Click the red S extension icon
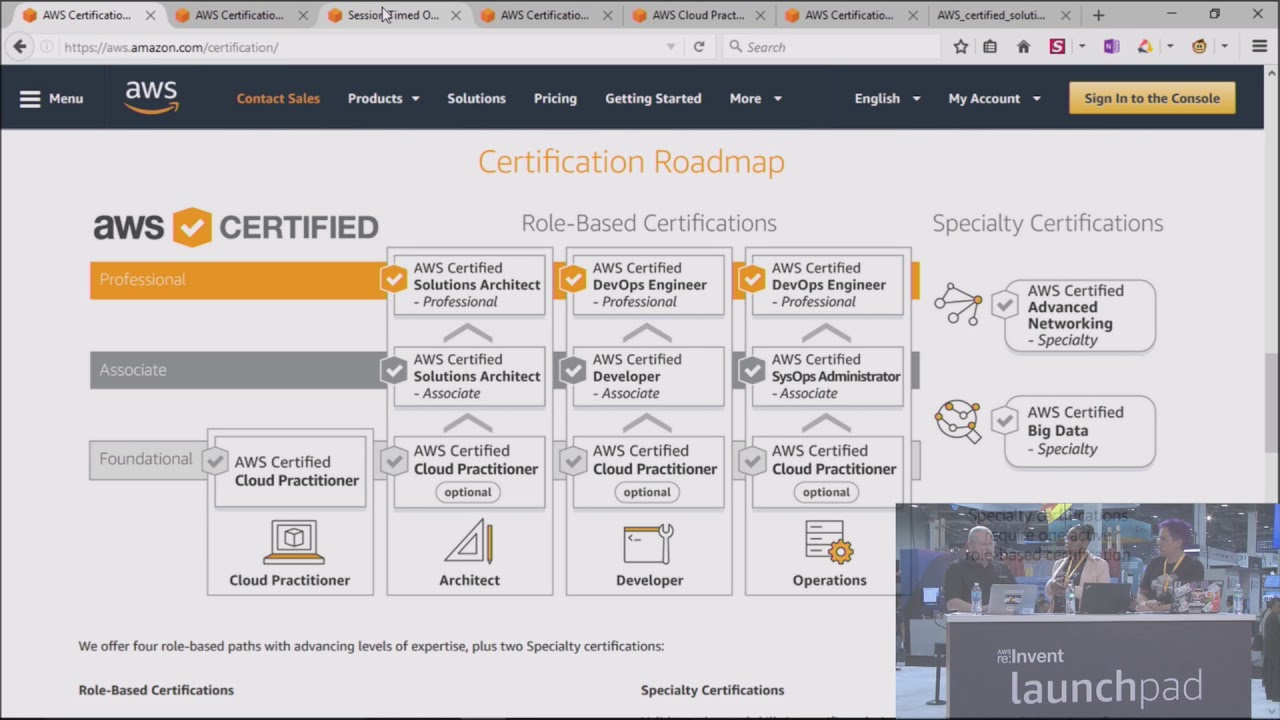Viewport: 1280px width, 720px height. click(1057, 47)
